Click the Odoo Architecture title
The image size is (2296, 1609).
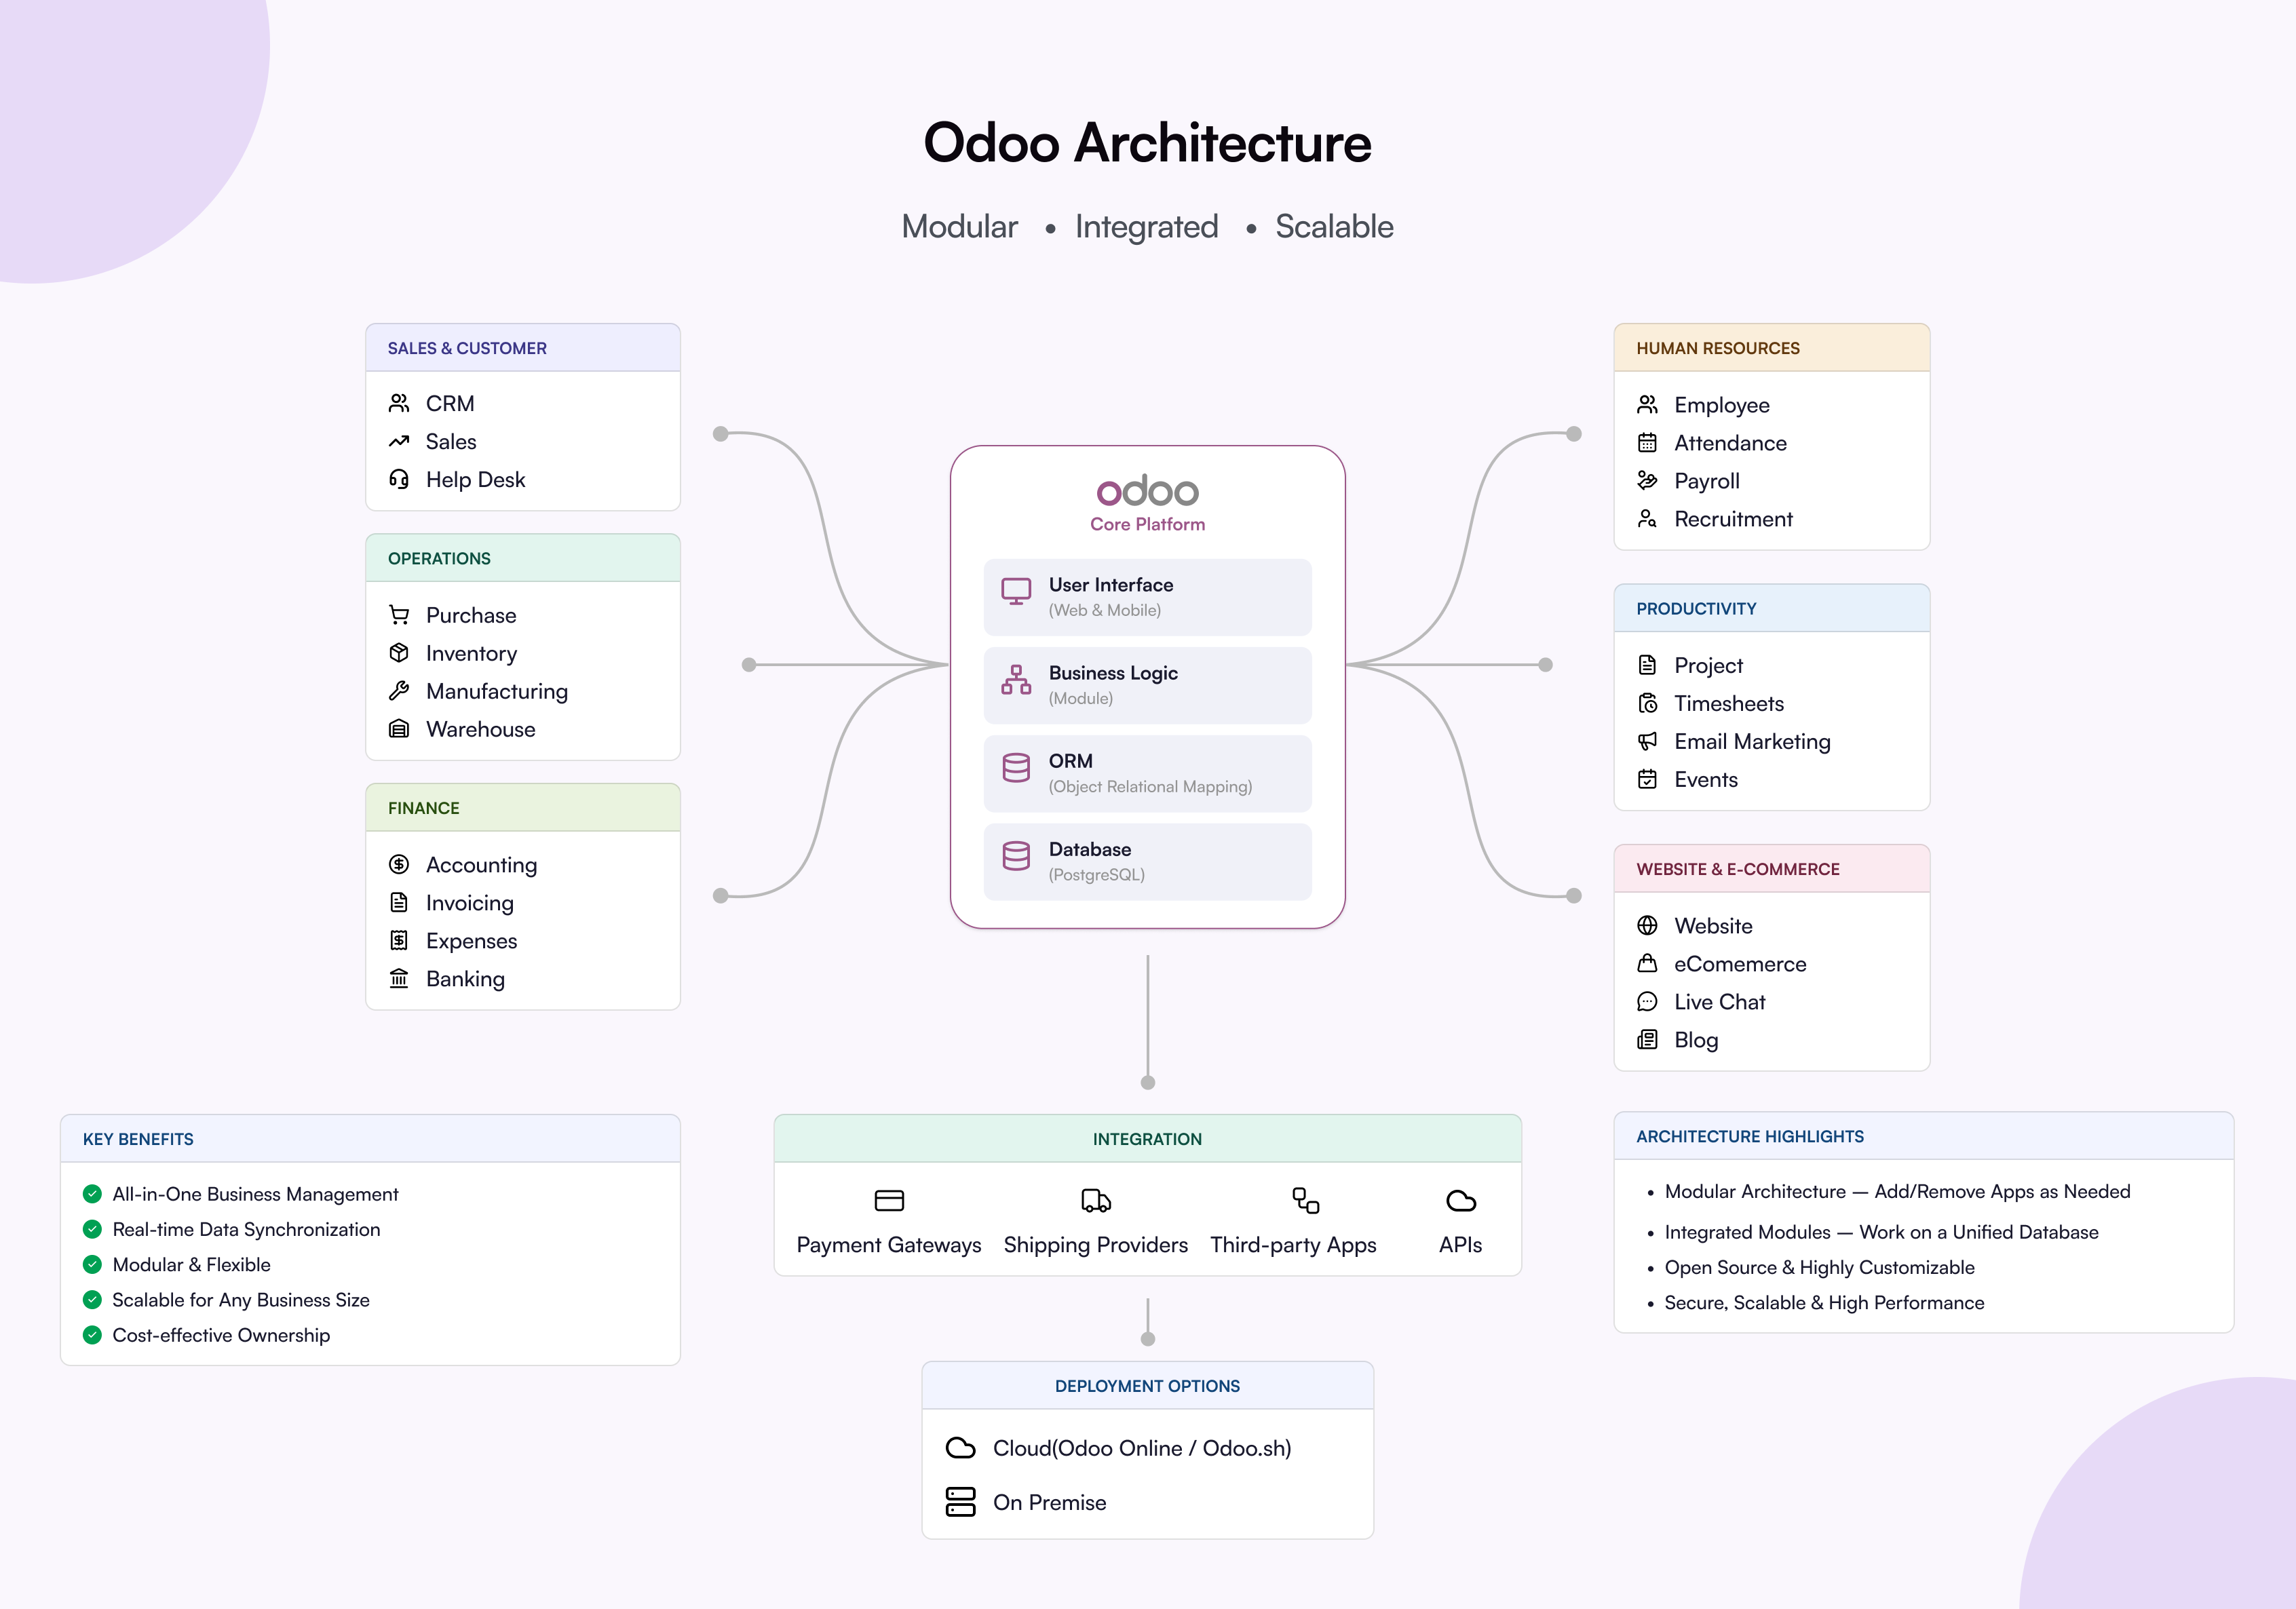(1147, 142)
